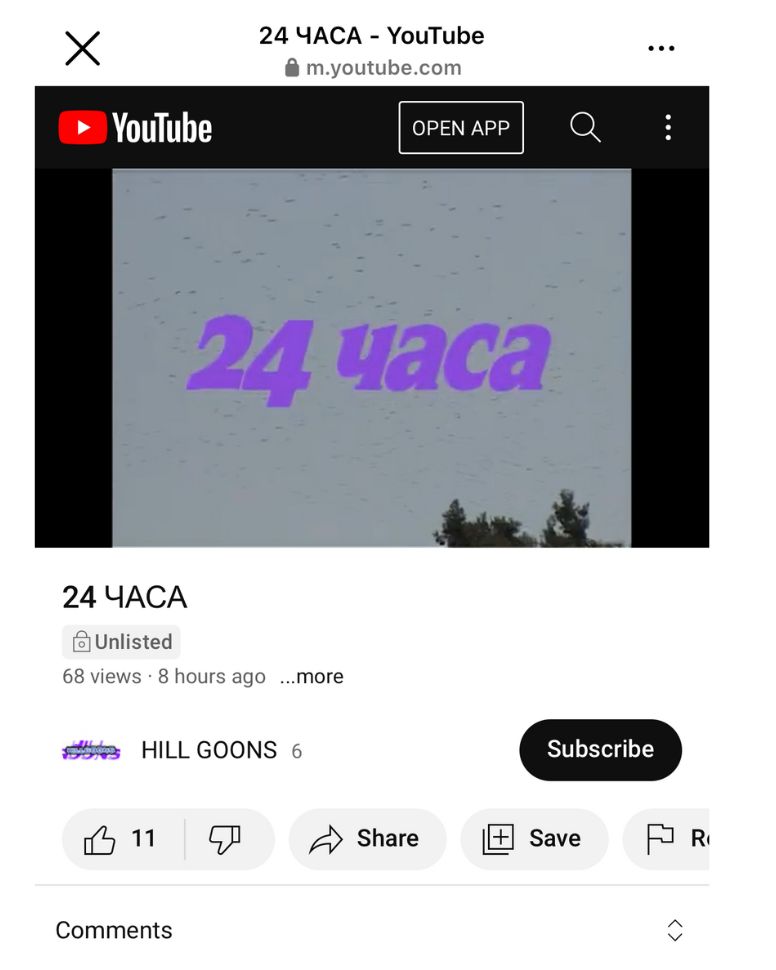Open browser three-dot options menu
The height and width of the screenshot is (970, 776).
(661, 48)
